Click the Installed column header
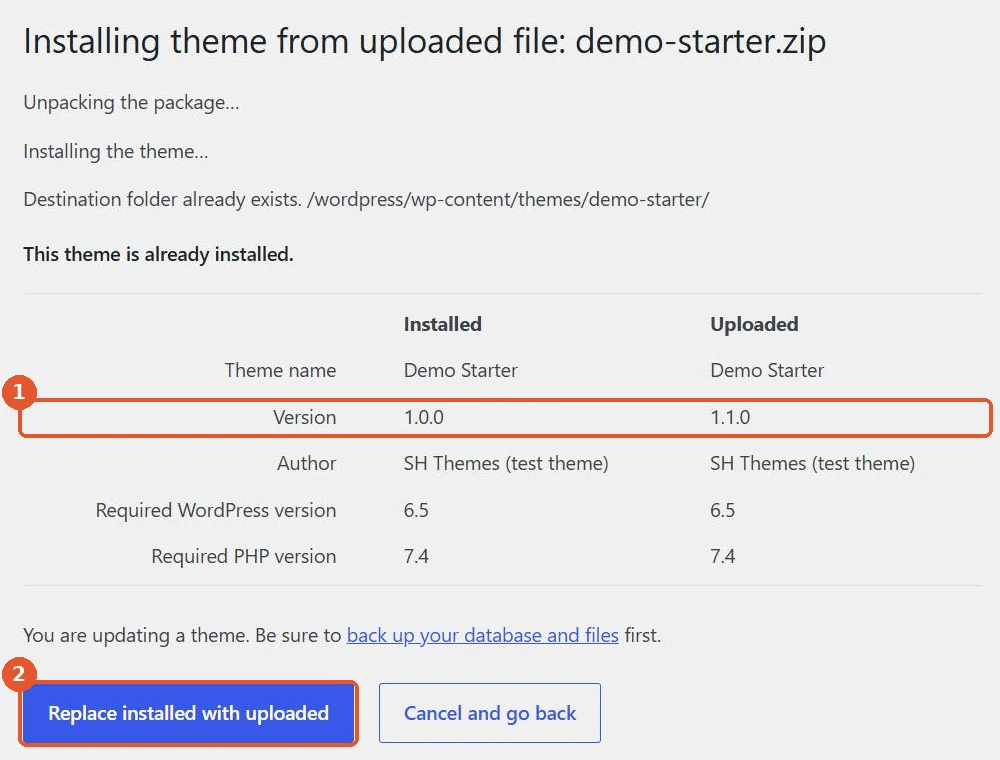This screenshot has width=1000, height=760. [x=443, y=324]
